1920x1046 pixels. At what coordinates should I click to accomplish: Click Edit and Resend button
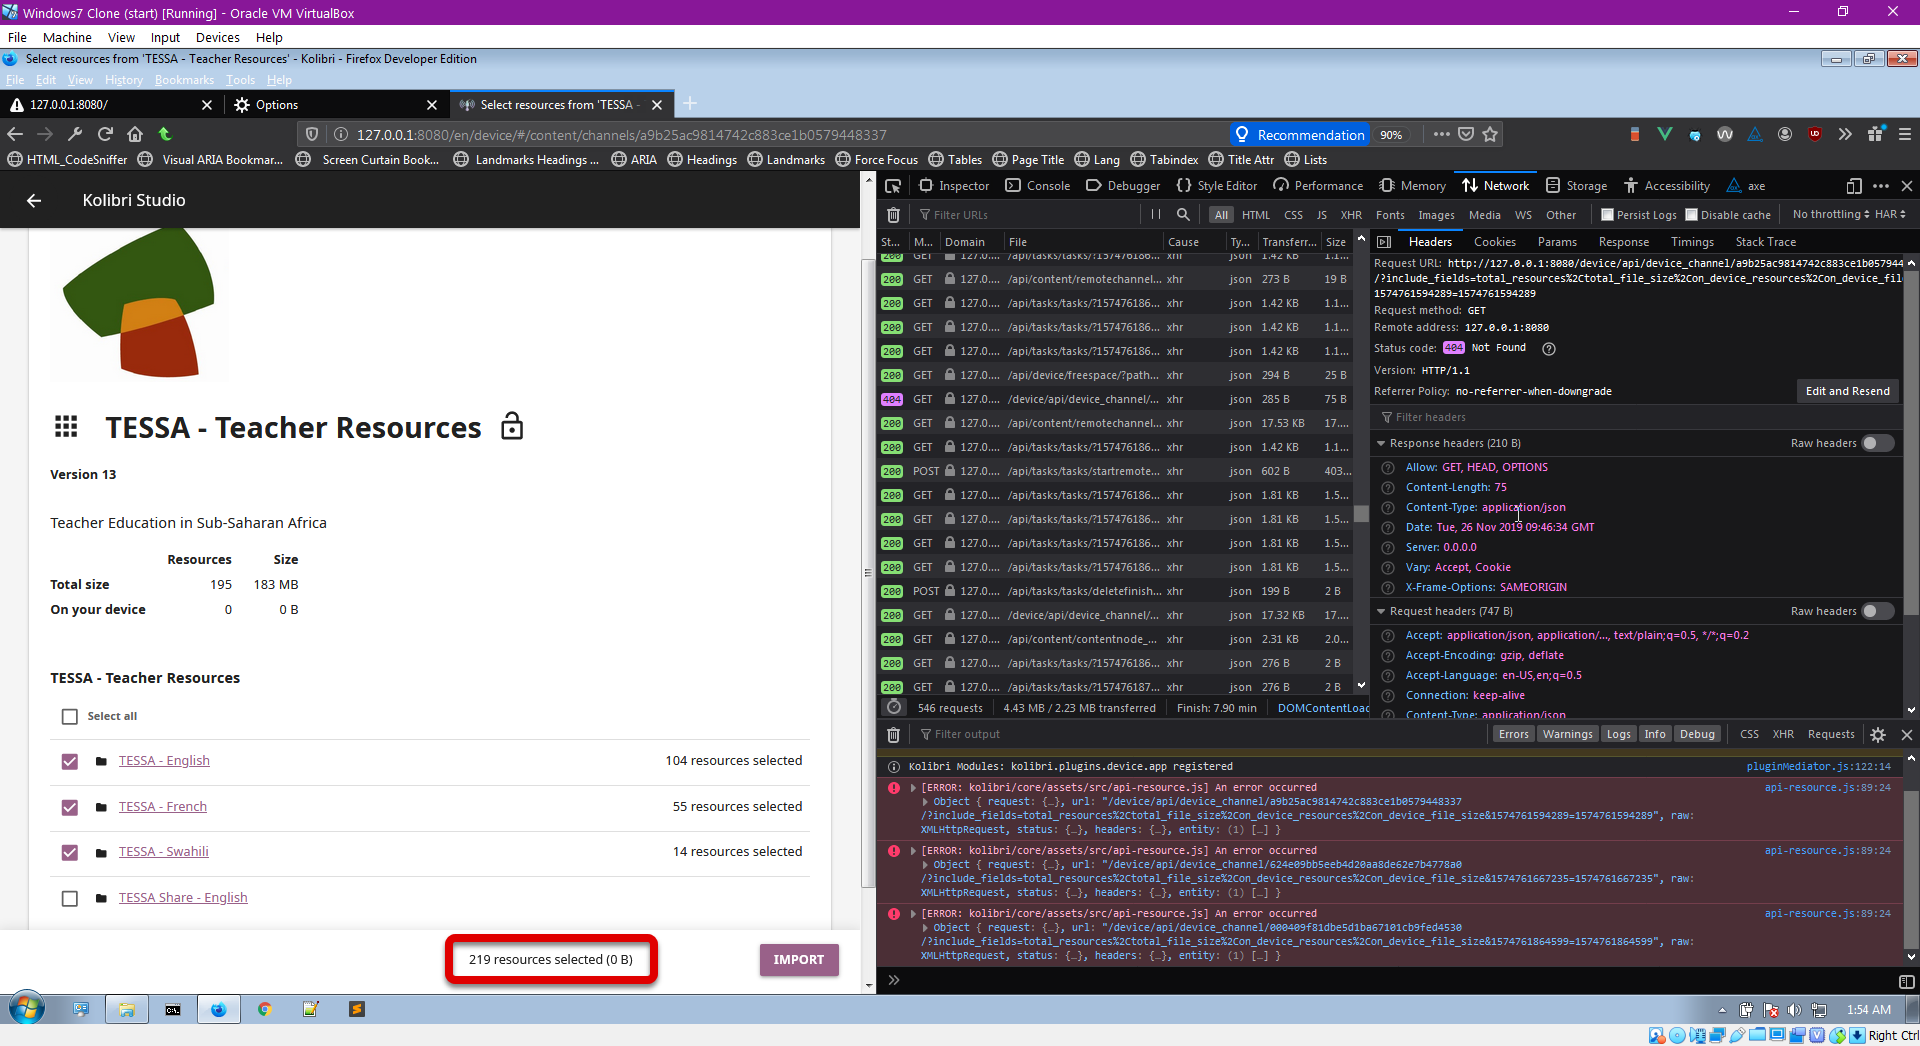coord(1847,392)
